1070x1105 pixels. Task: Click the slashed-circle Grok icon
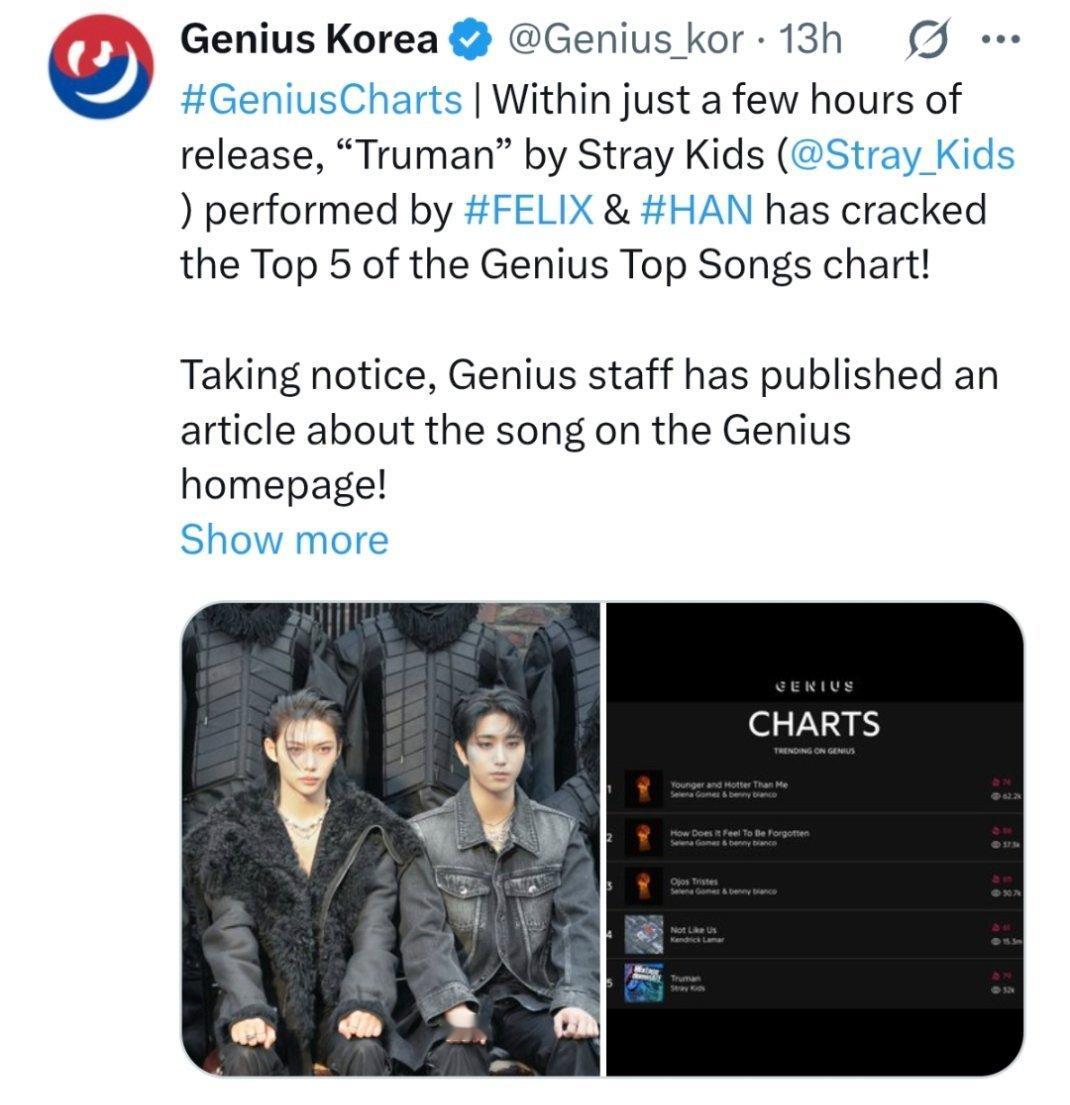928,39
